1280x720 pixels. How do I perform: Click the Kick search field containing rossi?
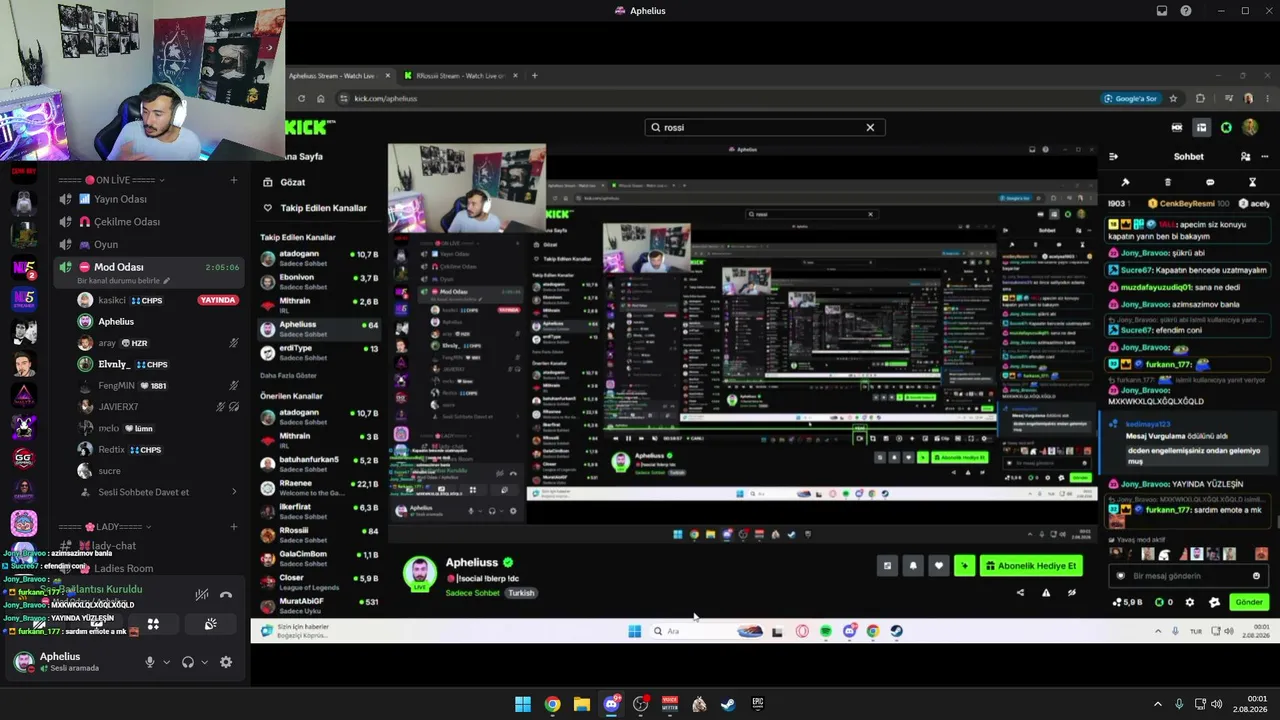(765, 127)
